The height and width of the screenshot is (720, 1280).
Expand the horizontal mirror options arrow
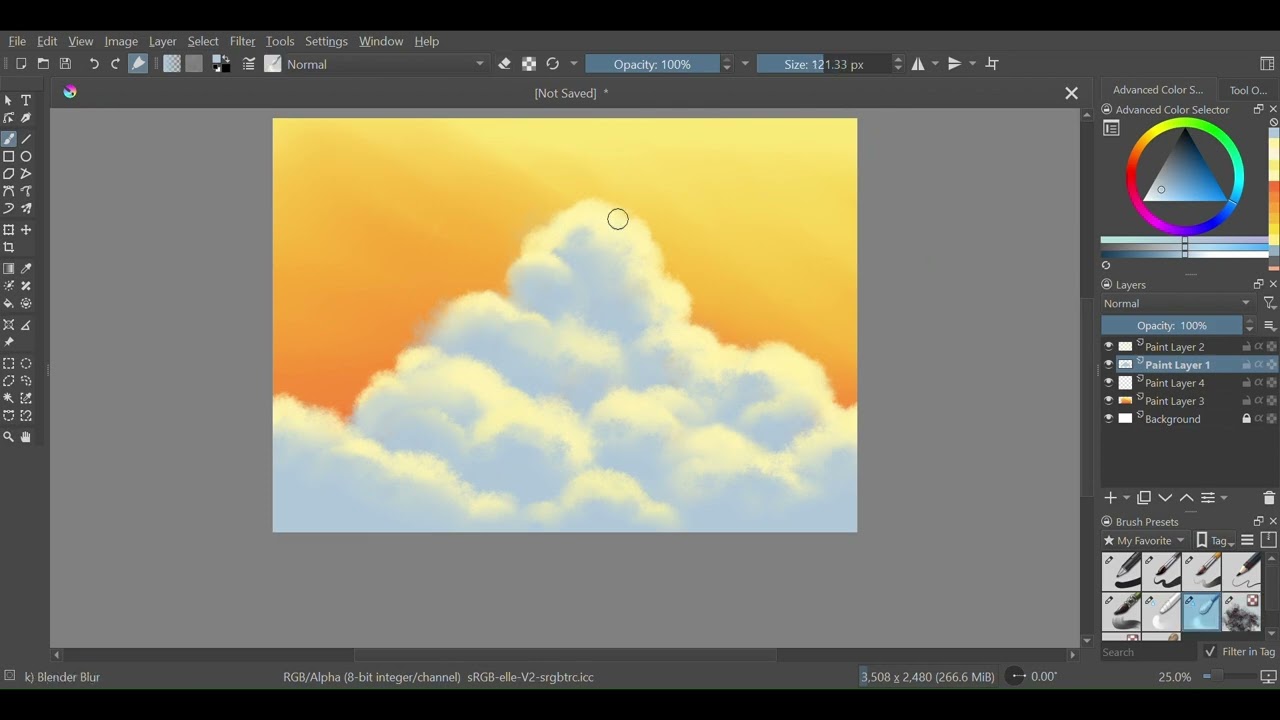pyautogui.click(x=936, y=64)
